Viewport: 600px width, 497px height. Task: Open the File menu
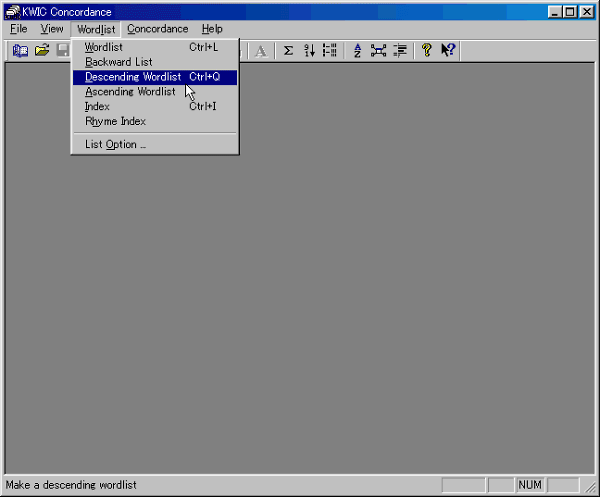point(18,29)
